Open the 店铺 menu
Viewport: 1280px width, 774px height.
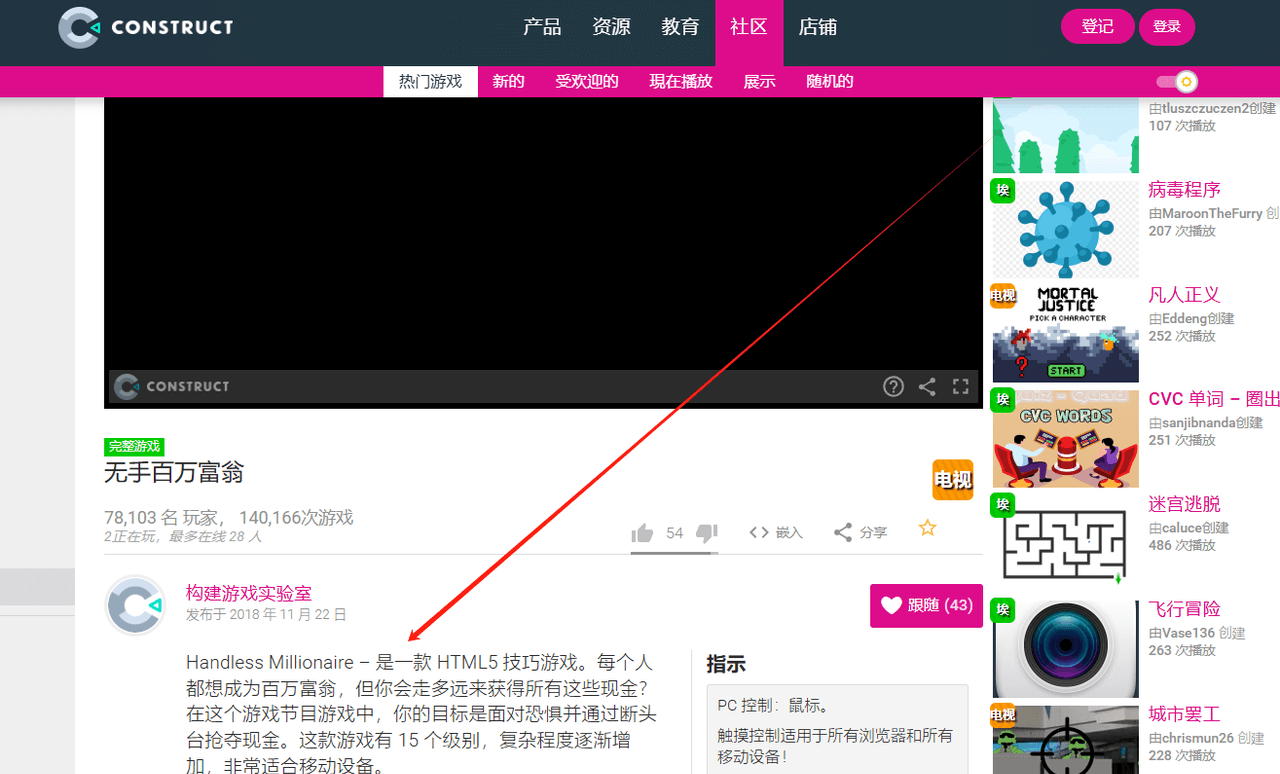pos(818,27)
